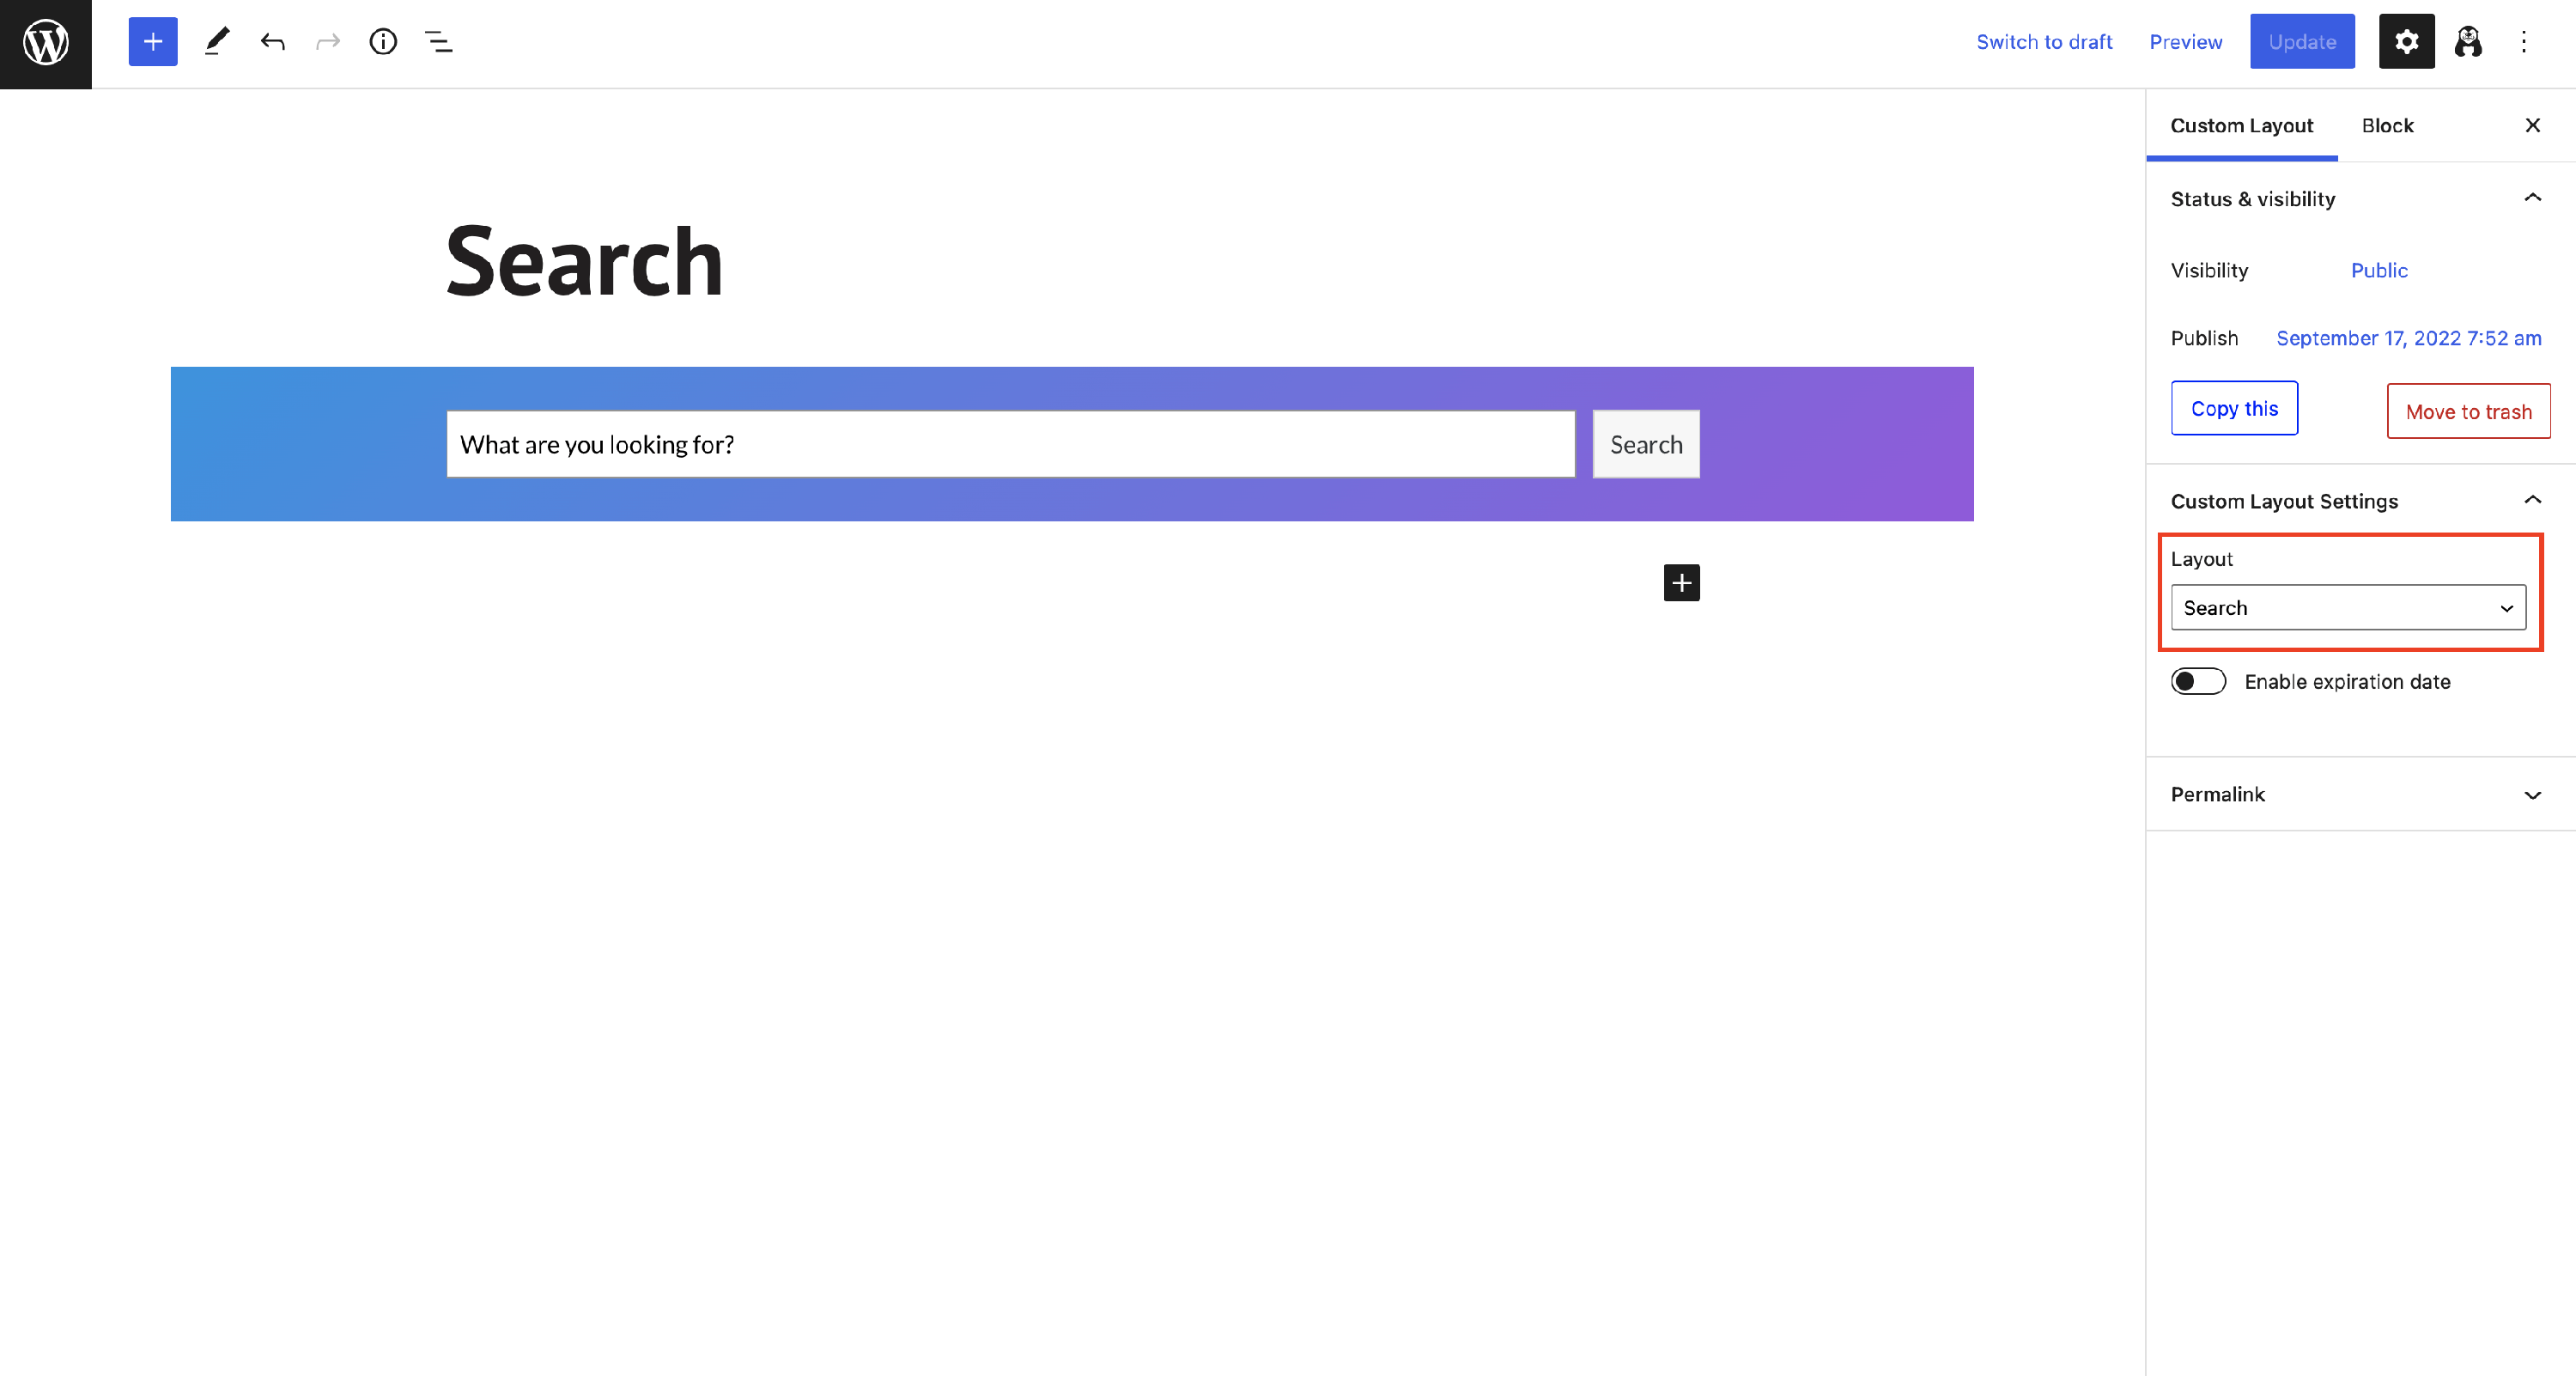This screenshot has width=2576, height=1376.
Task: Open the block inserter plus button
Action: pyautogui.click(x=153, y=42)
